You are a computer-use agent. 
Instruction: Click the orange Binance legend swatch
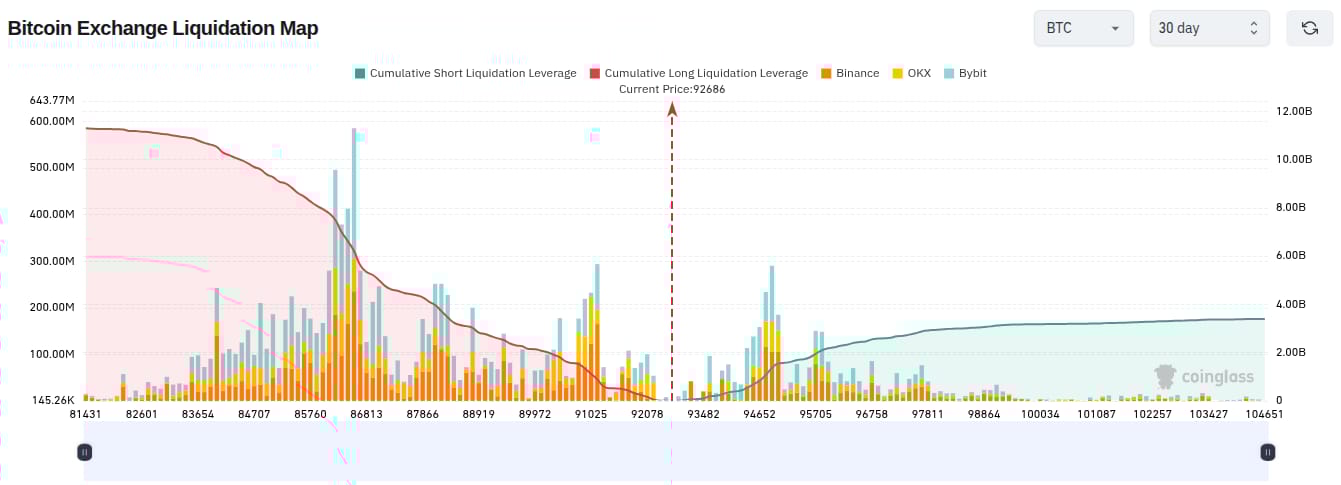click(826, 73)
